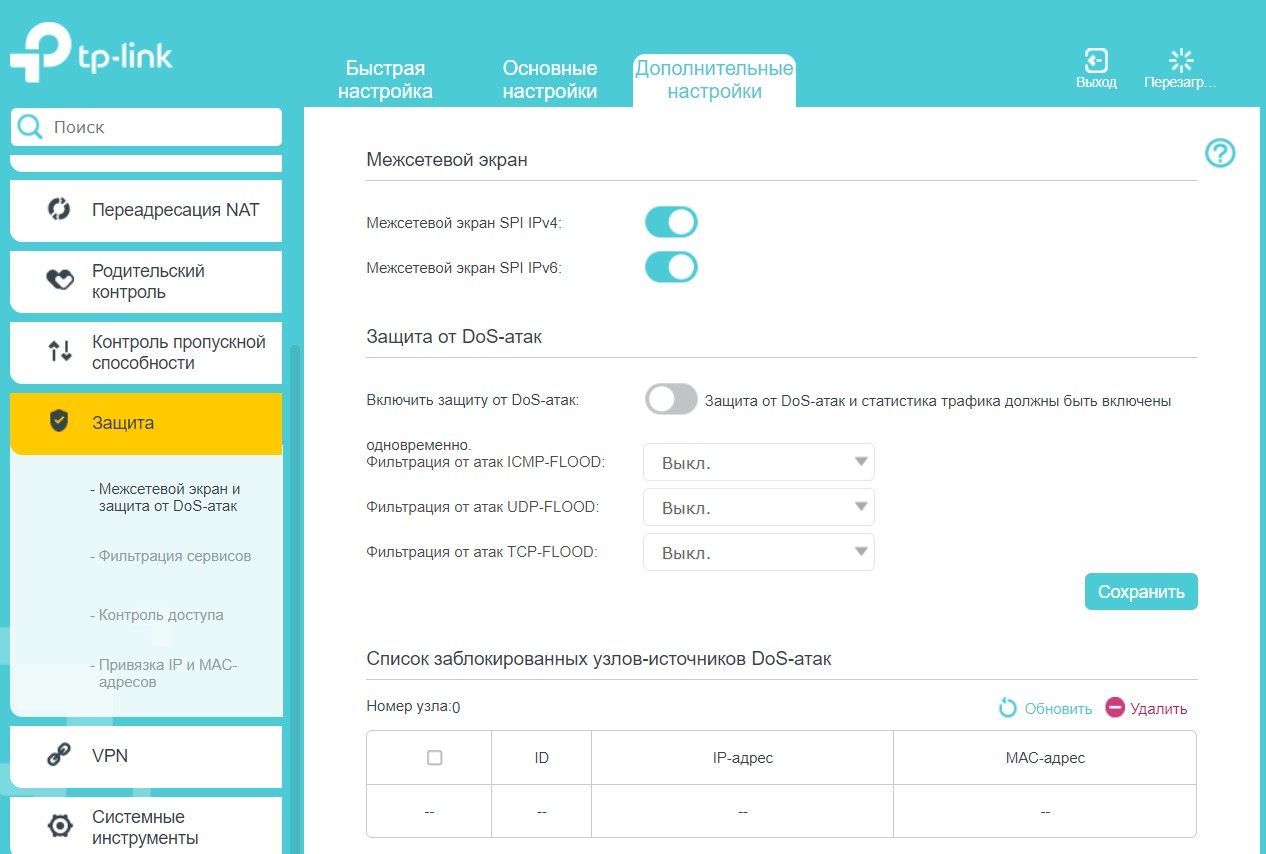Click the Сохранить button
Screen dimensions: 1266x854
click(1141, 592)
